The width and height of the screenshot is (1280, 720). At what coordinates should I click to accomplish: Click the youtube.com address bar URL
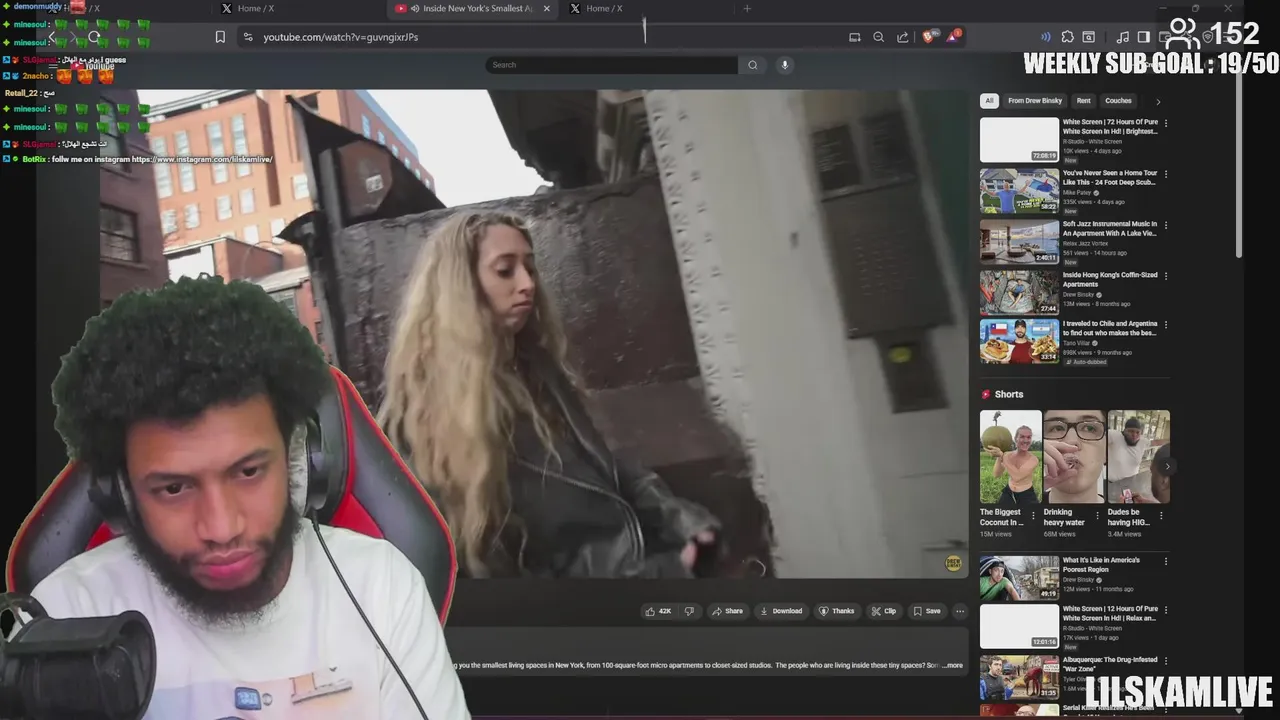(x=341, y=37)
